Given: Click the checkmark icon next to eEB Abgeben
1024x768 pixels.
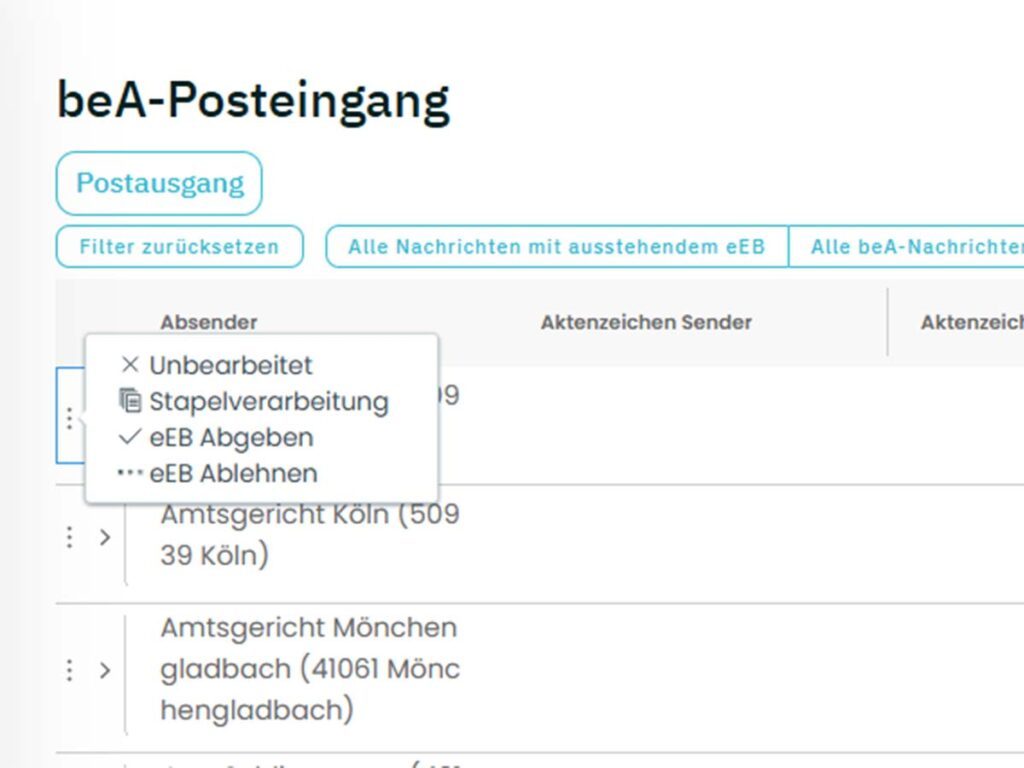Looking at the screenshot, I should [x=128, y=437].
